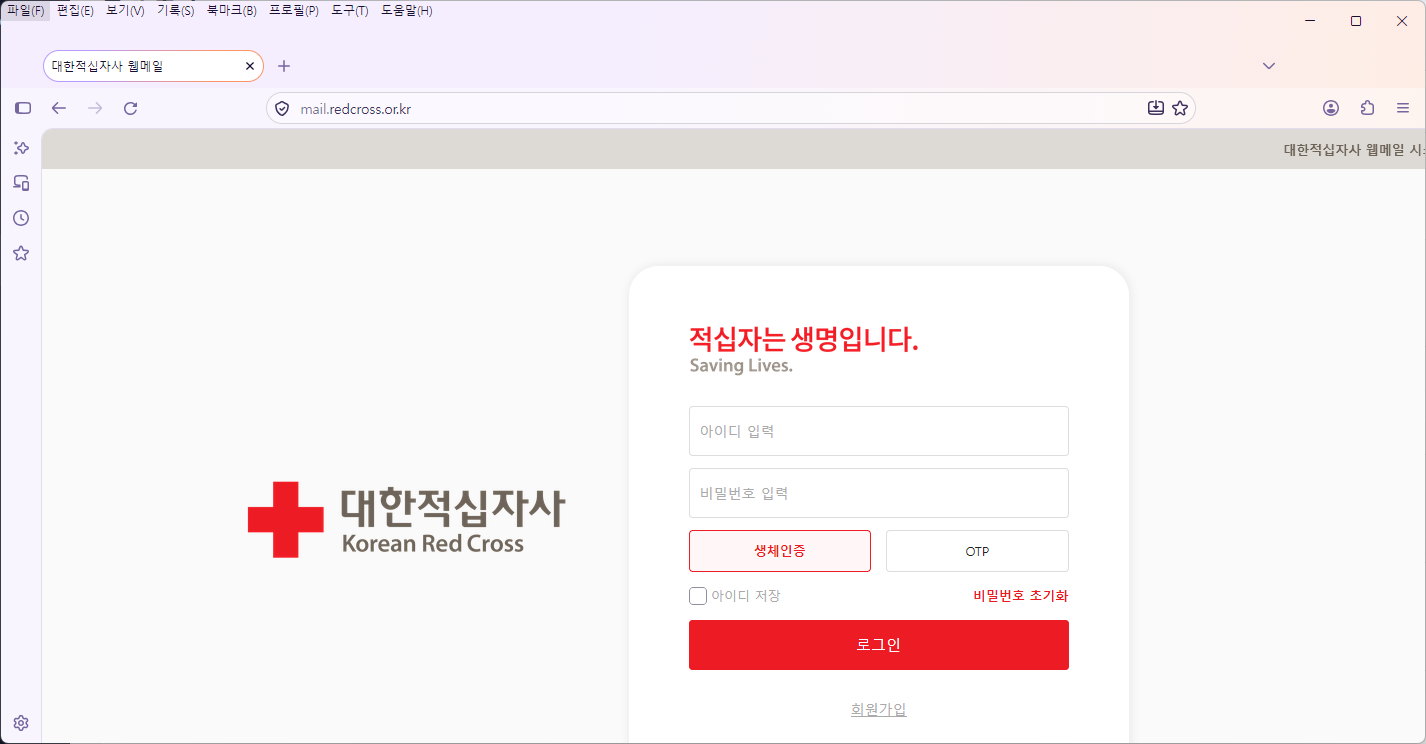Screen dimensions: 1426x744
Task: Install page as app icon in address bar
Action: pyautogui.click(x=1156, y=108)
